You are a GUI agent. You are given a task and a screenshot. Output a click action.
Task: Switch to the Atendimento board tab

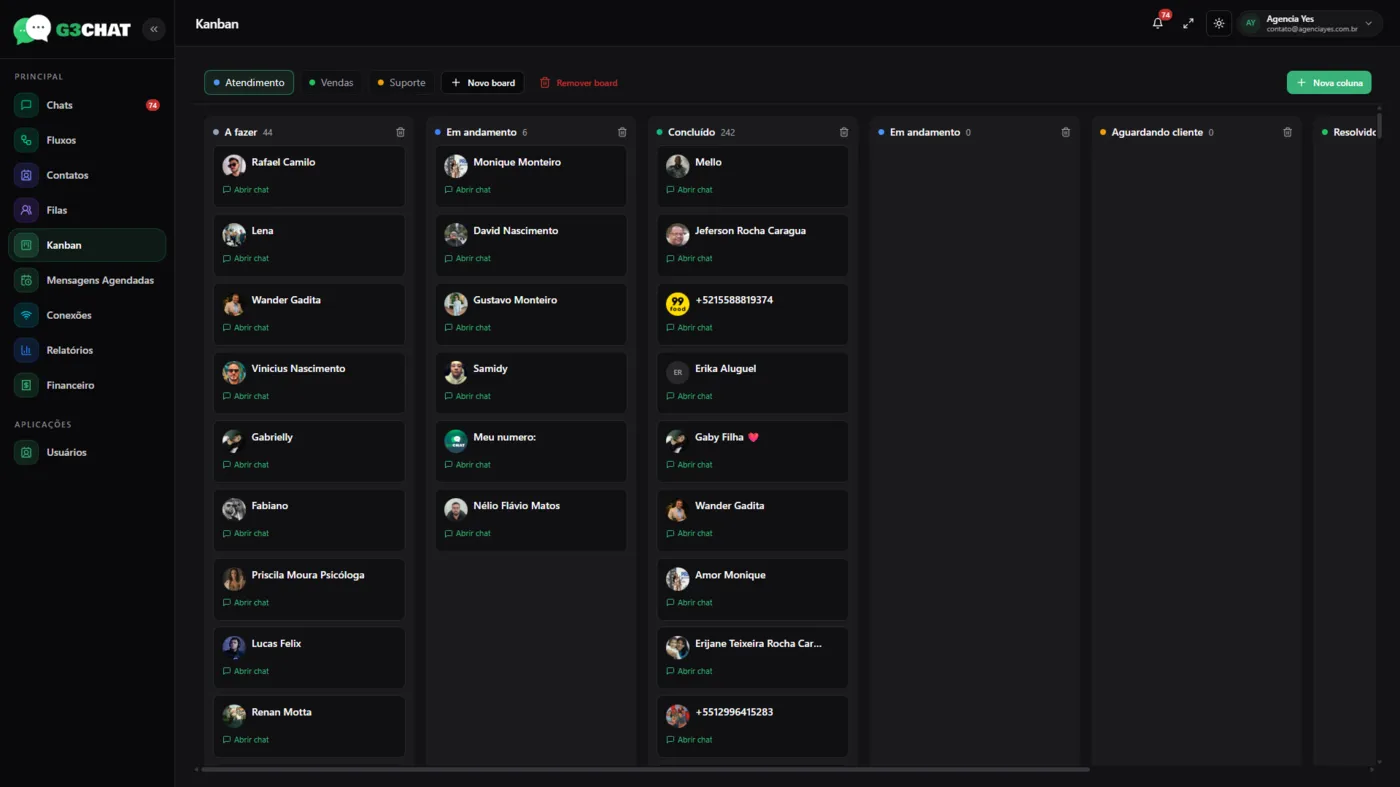249,82
